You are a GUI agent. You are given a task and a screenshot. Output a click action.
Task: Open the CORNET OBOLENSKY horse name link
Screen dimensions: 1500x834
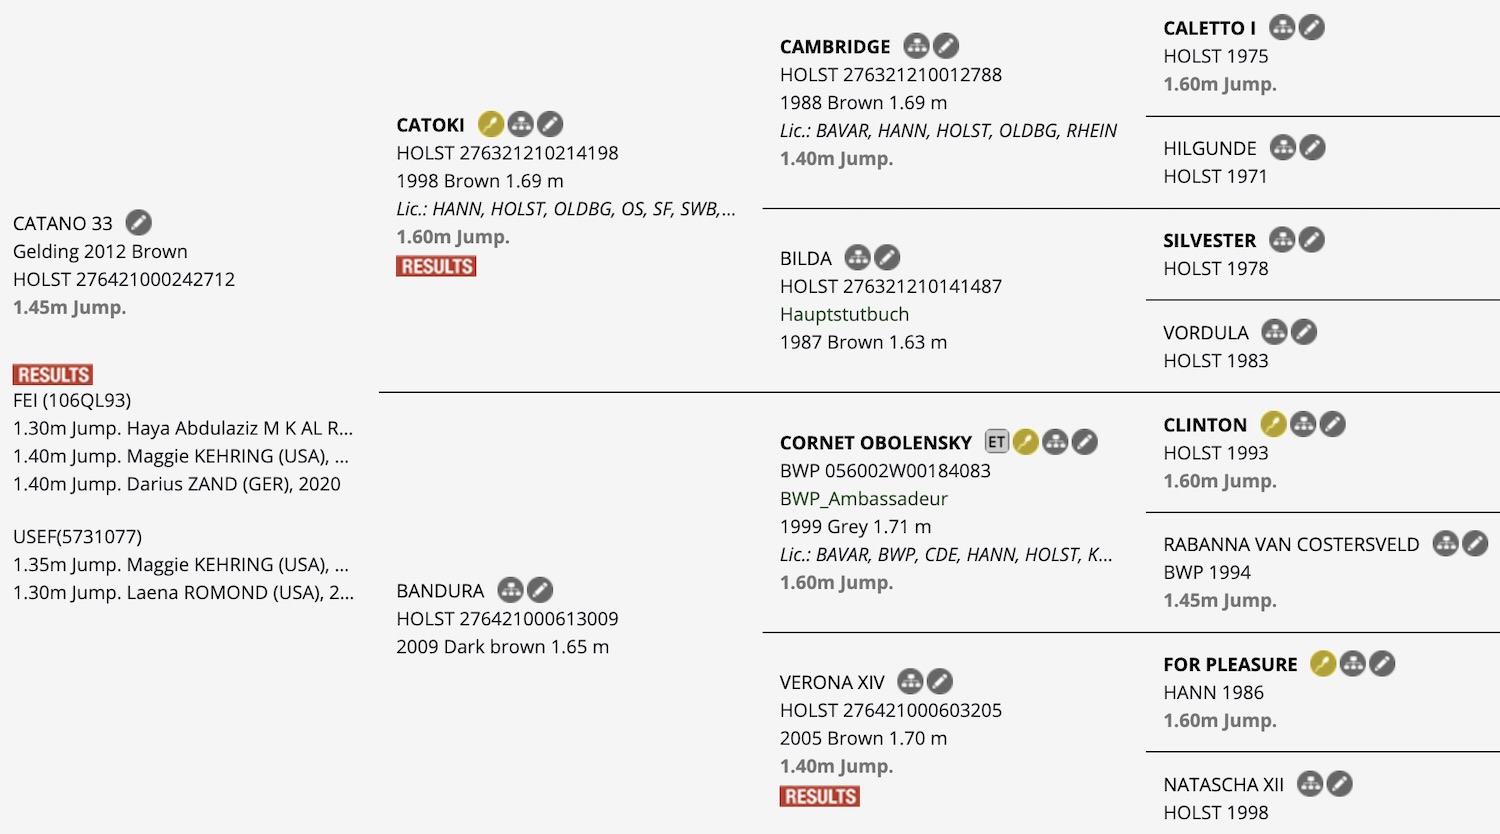[x=876, y=442]
